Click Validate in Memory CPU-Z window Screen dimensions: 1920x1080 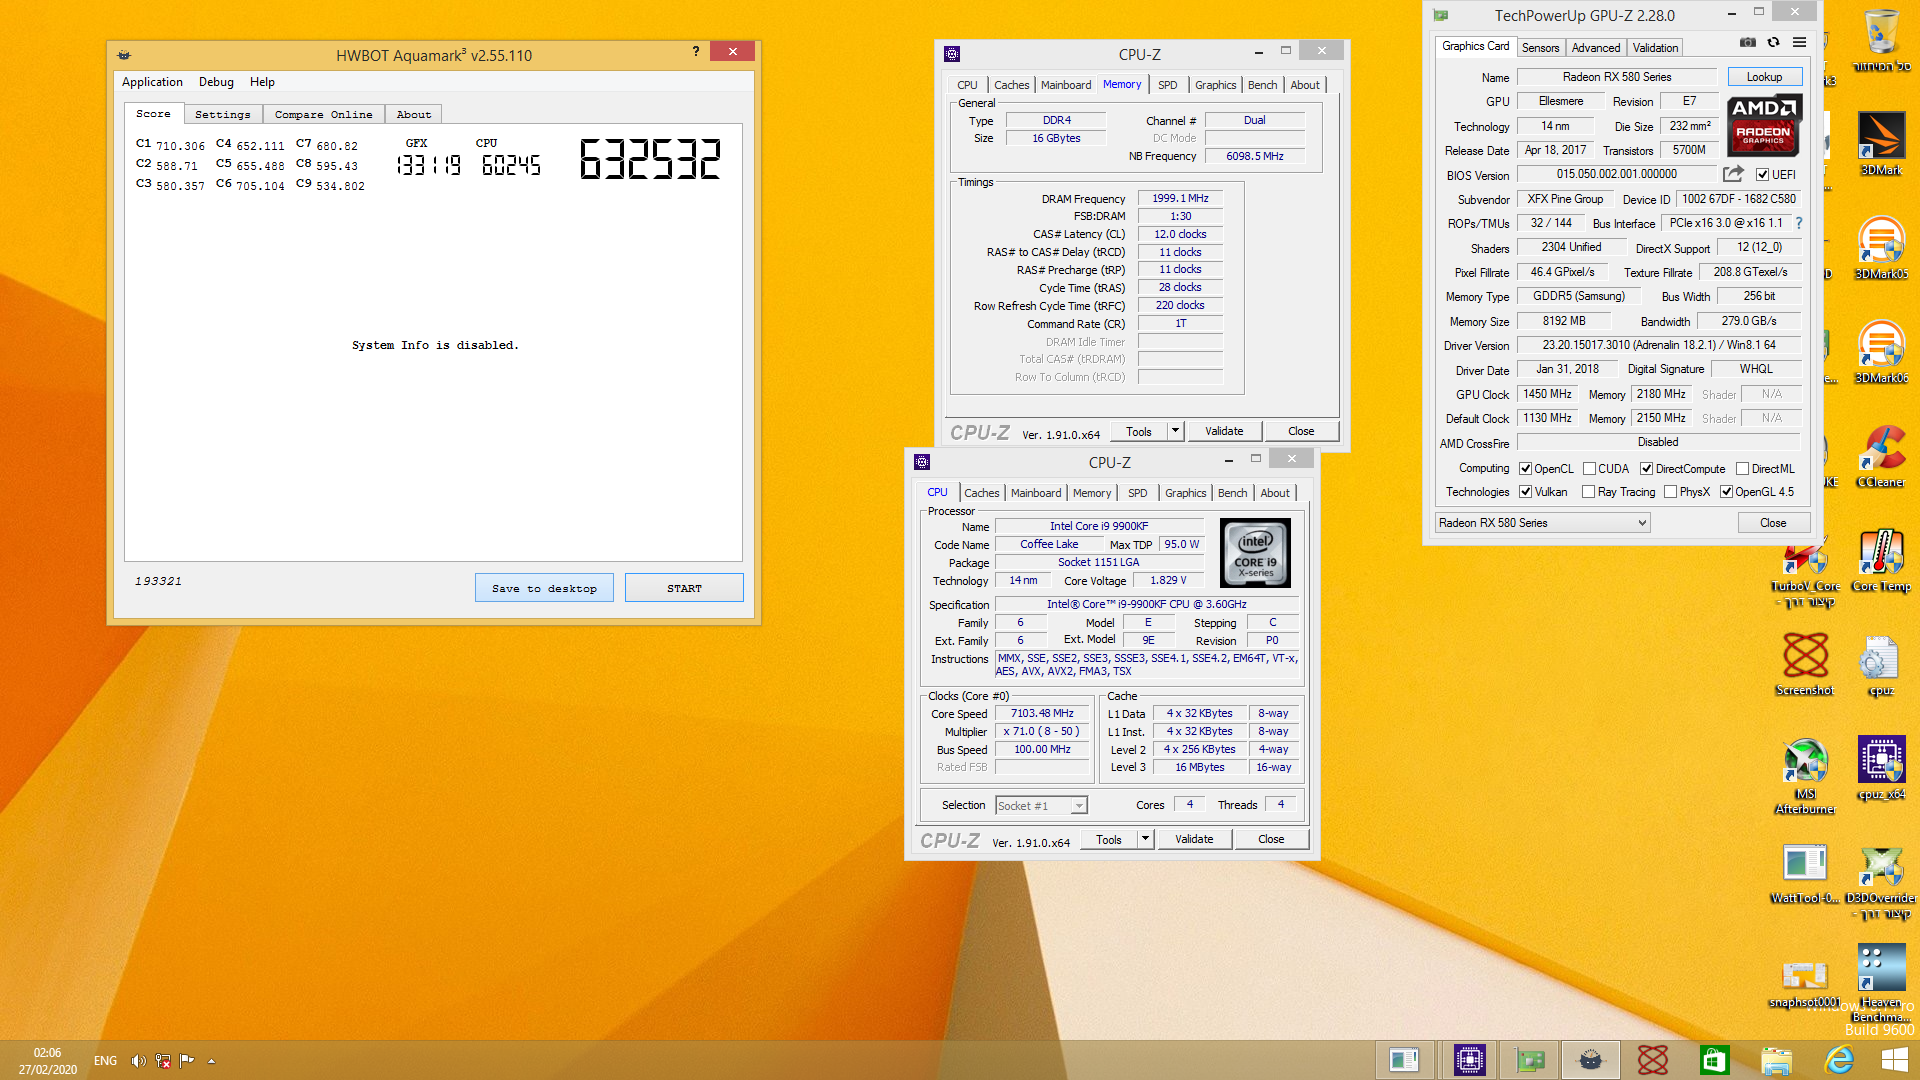click(1224, 431)
